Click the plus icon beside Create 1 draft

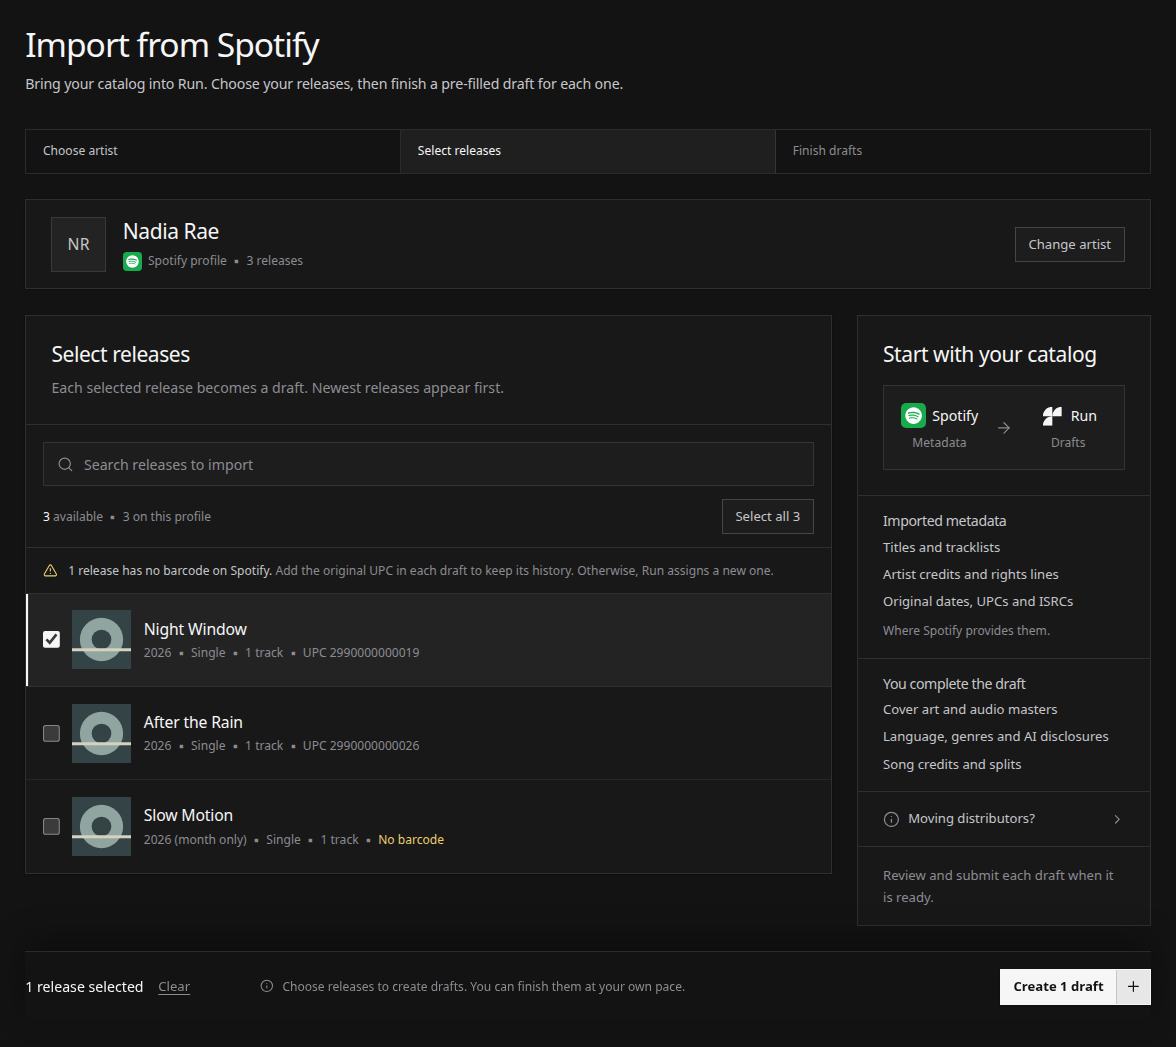[x=1133, y=986]
